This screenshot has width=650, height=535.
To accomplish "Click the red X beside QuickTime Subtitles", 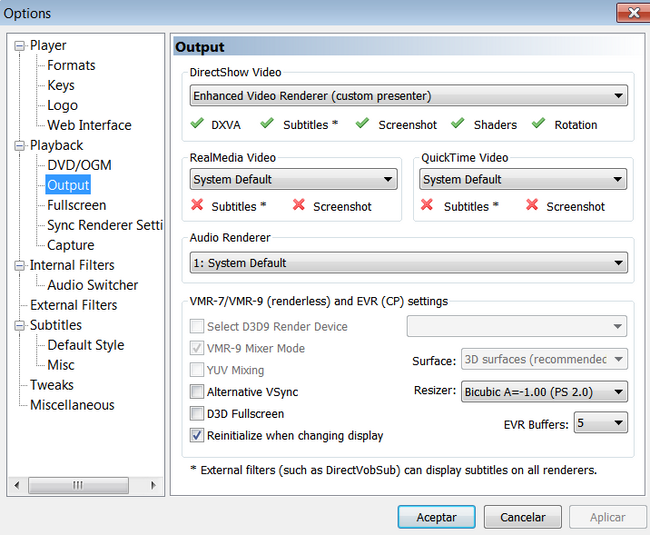I will coord(427,205).
